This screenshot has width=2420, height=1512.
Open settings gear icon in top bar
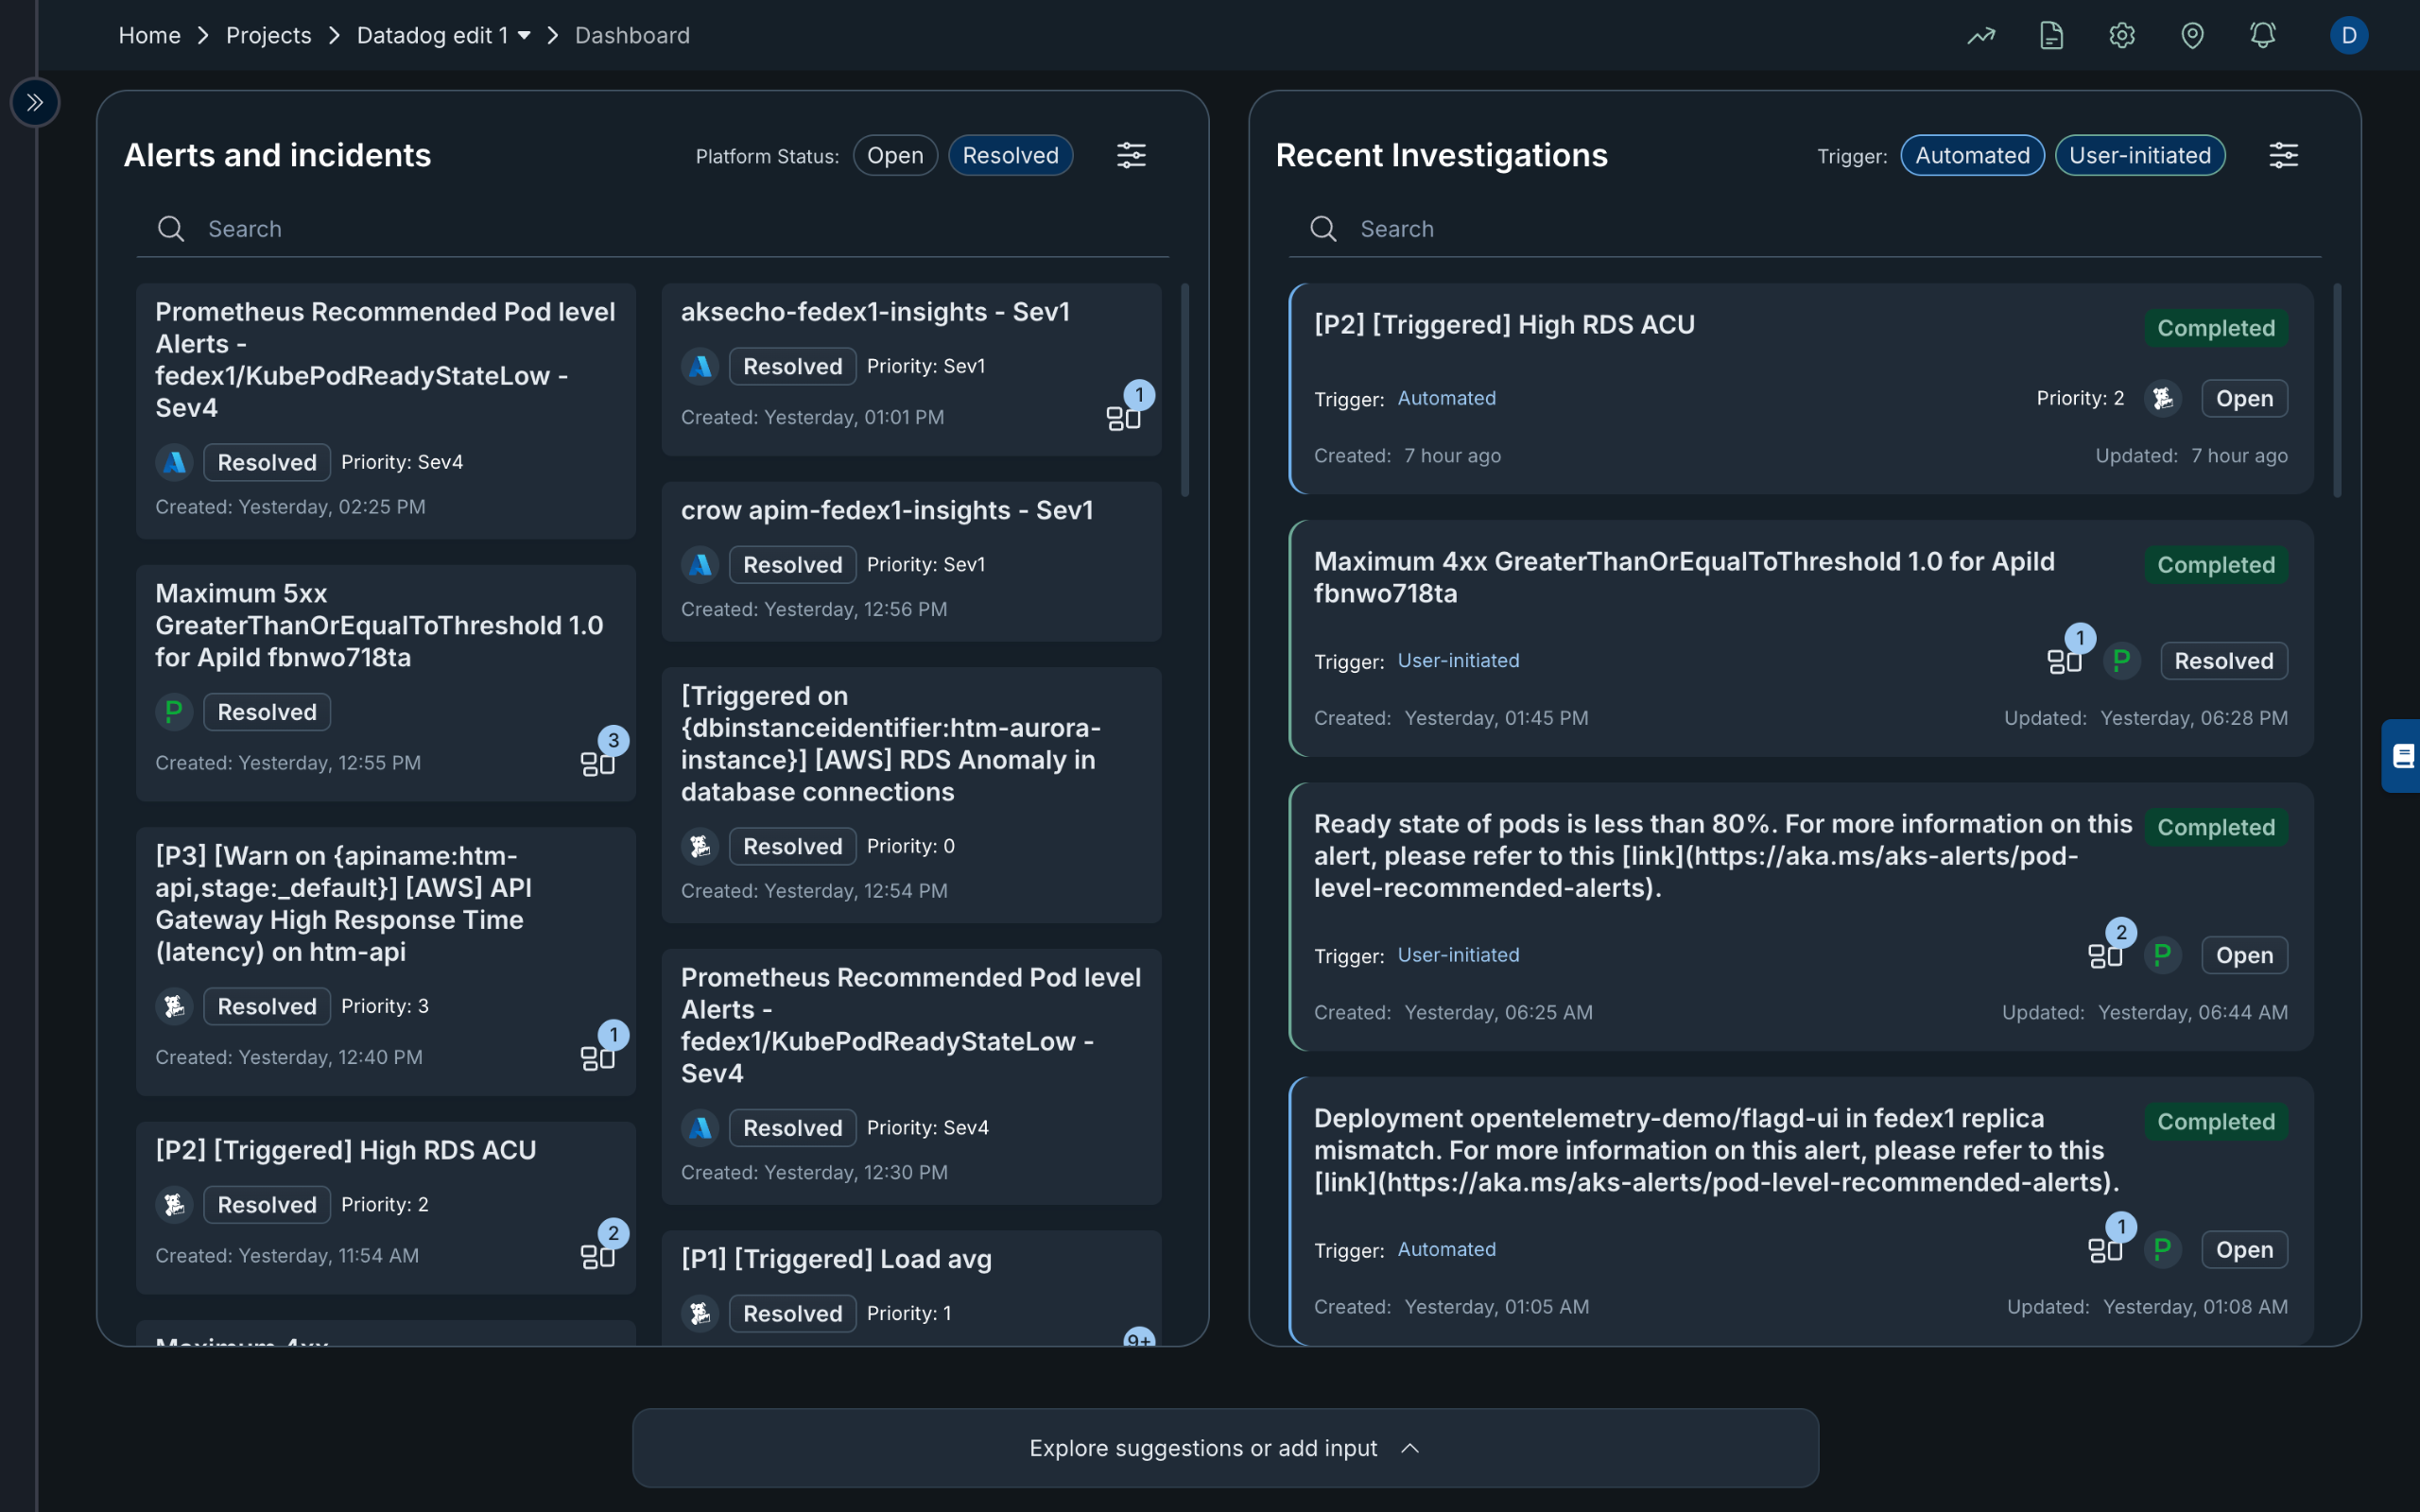click(x=2122, y=36)
